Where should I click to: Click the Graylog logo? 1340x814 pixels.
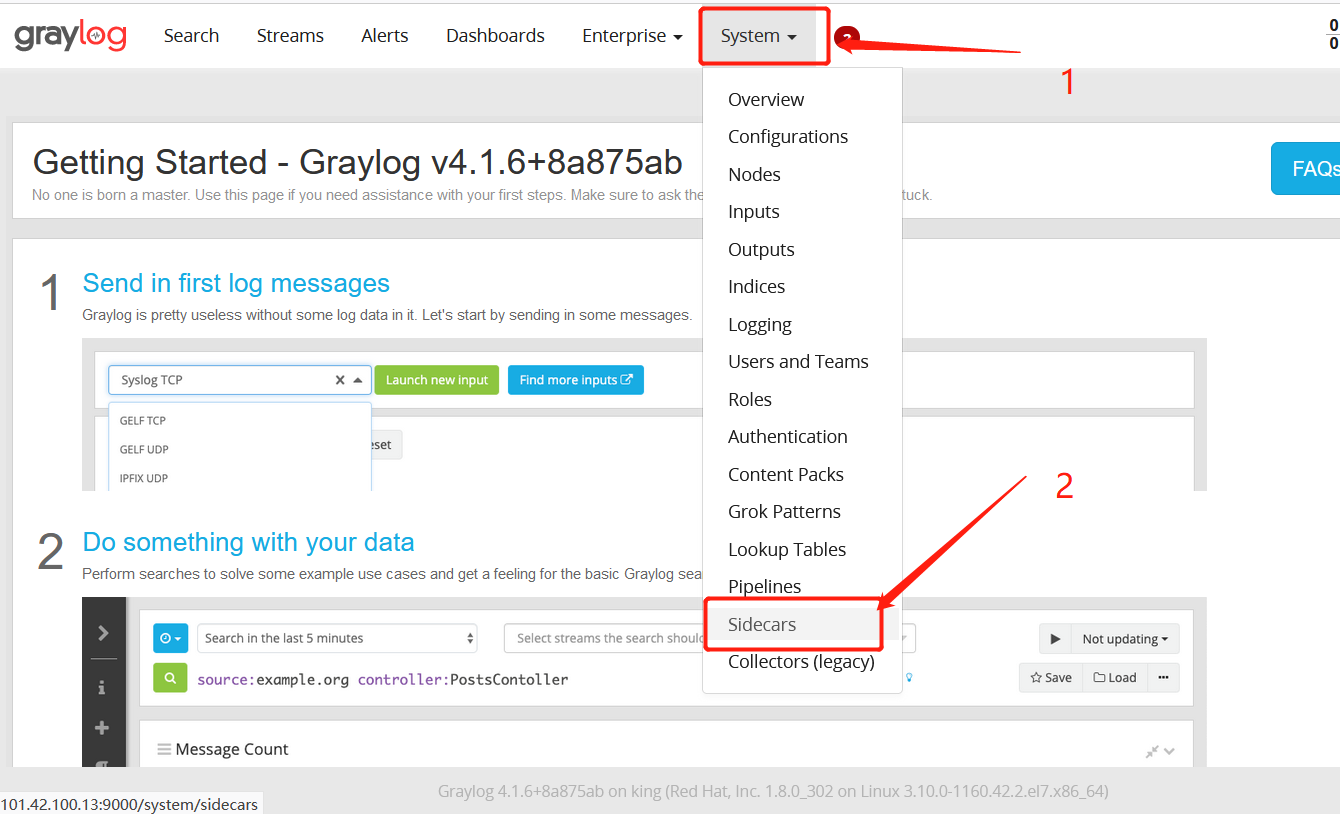69,35
